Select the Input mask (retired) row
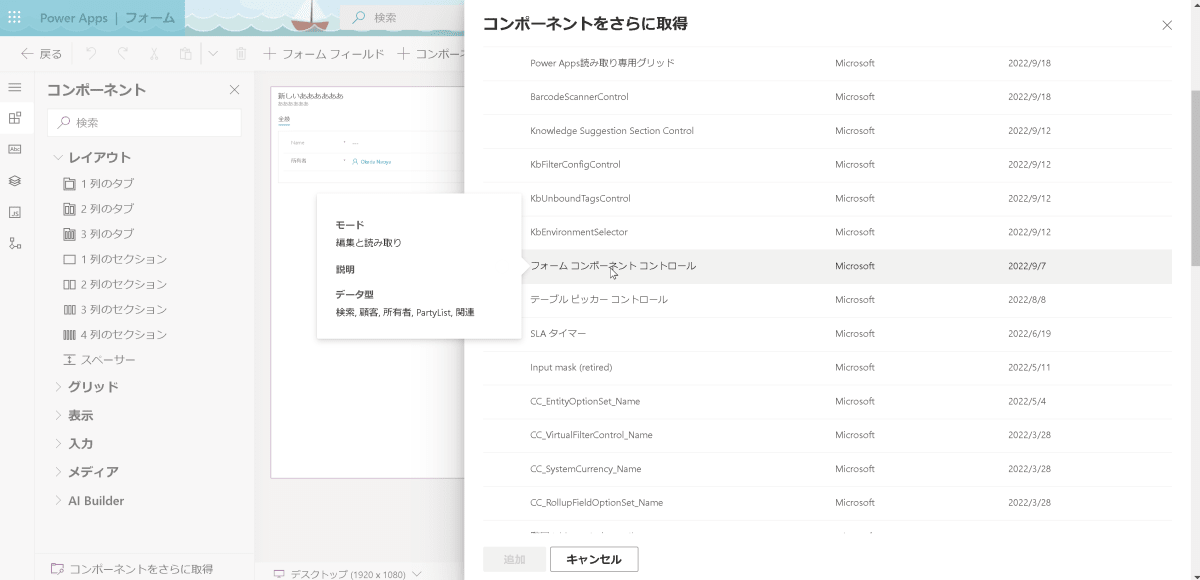Image resolution: width=1200 pixels, height=580 pixels. point(827,367)
